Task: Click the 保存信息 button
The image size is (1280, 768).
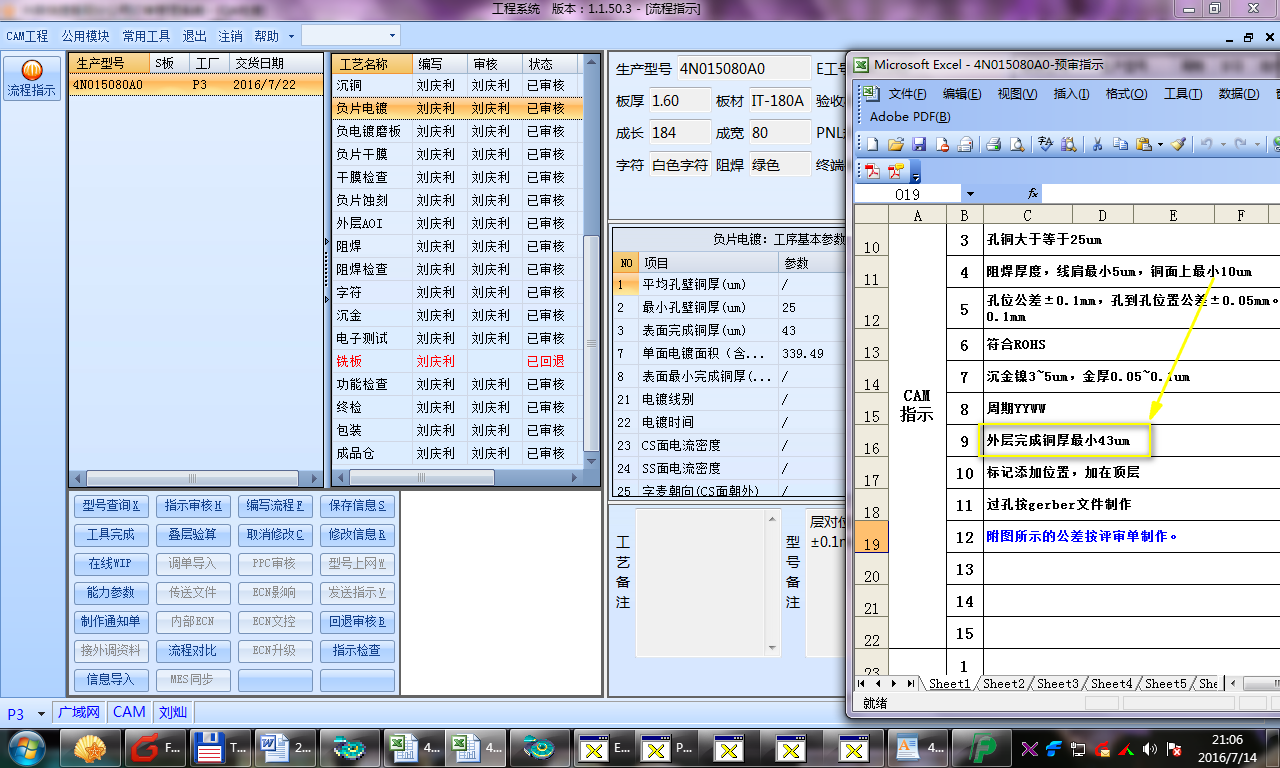Action: click(357, 506)
